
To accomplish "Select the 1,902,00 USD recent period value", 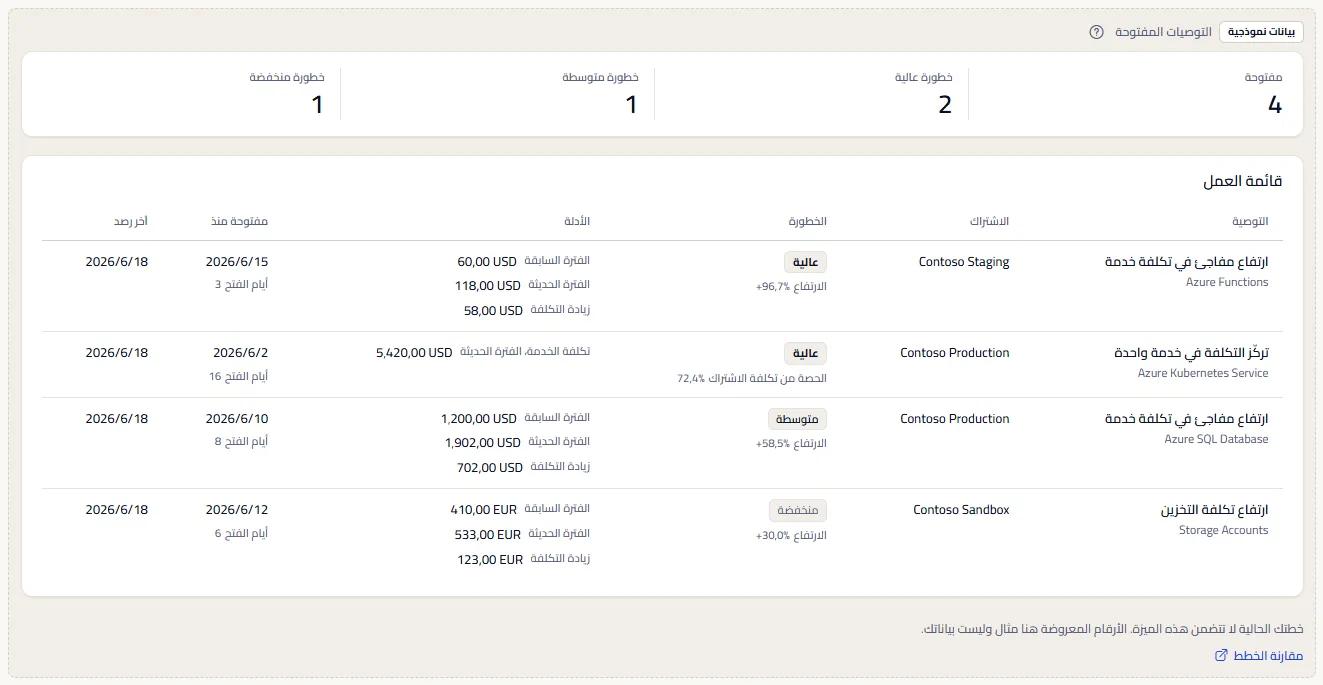I will [483, 442].
